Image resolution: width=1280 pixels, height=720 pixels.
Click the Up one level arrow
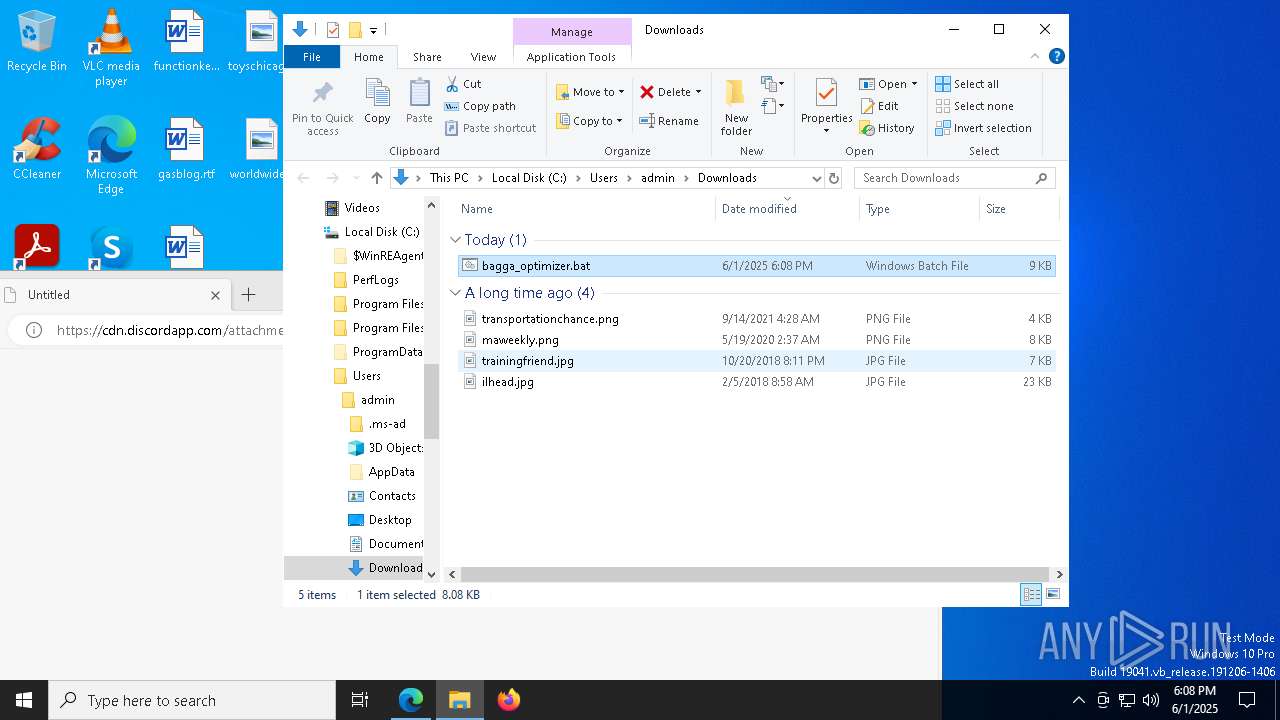pos(376,178)
